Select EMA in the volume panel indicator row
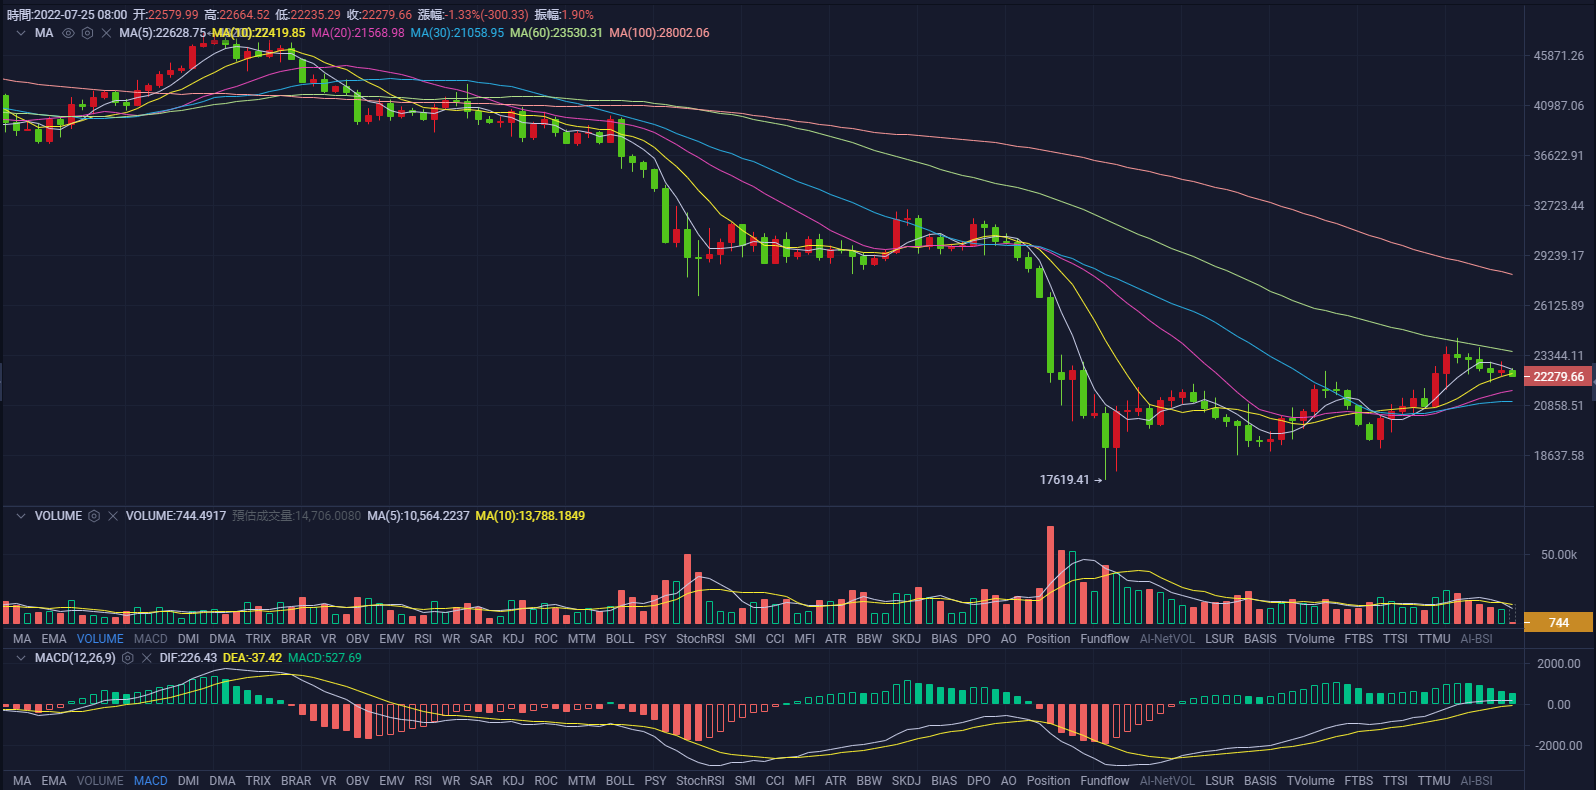 pos(54,639)
